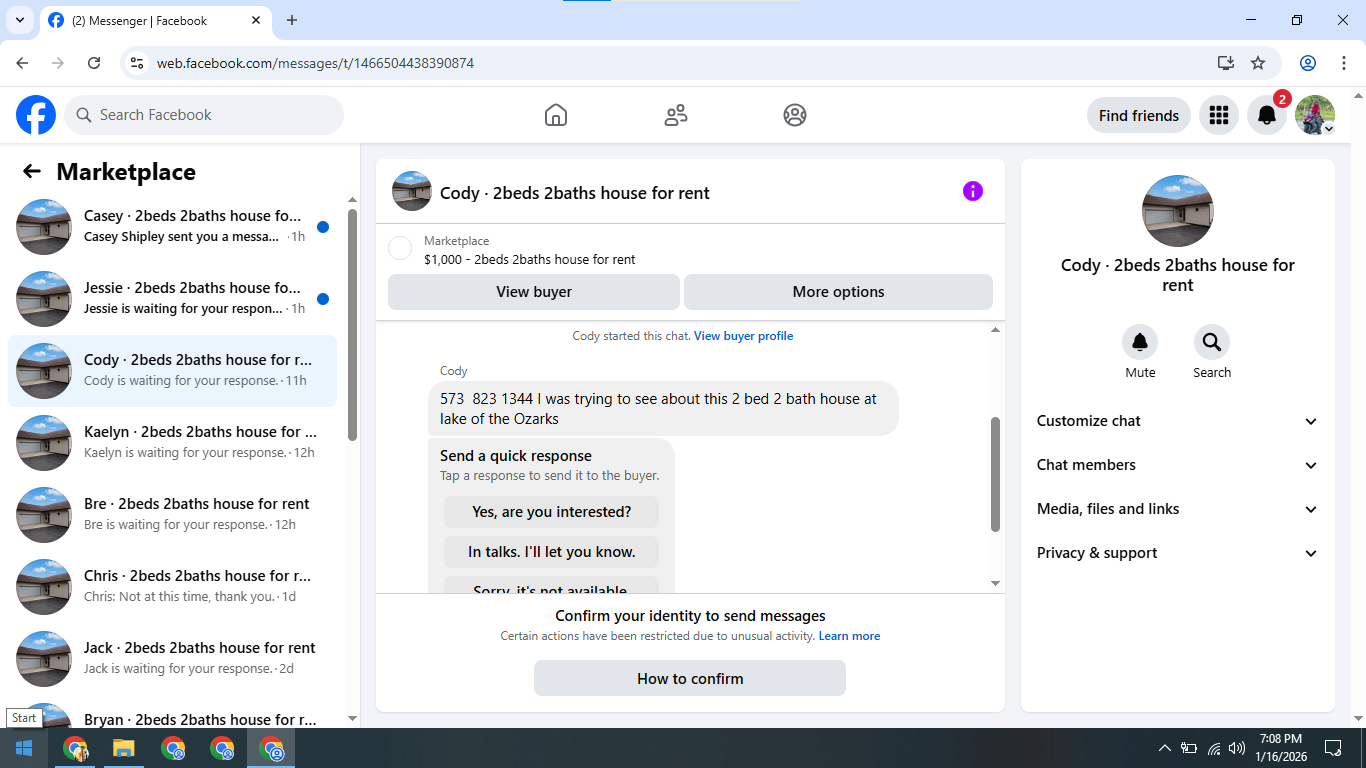Click Cody's listing thumbnail in right panel
Image resolution: width=1366 pixels, height=768 pixels.
pos(1178,211)
